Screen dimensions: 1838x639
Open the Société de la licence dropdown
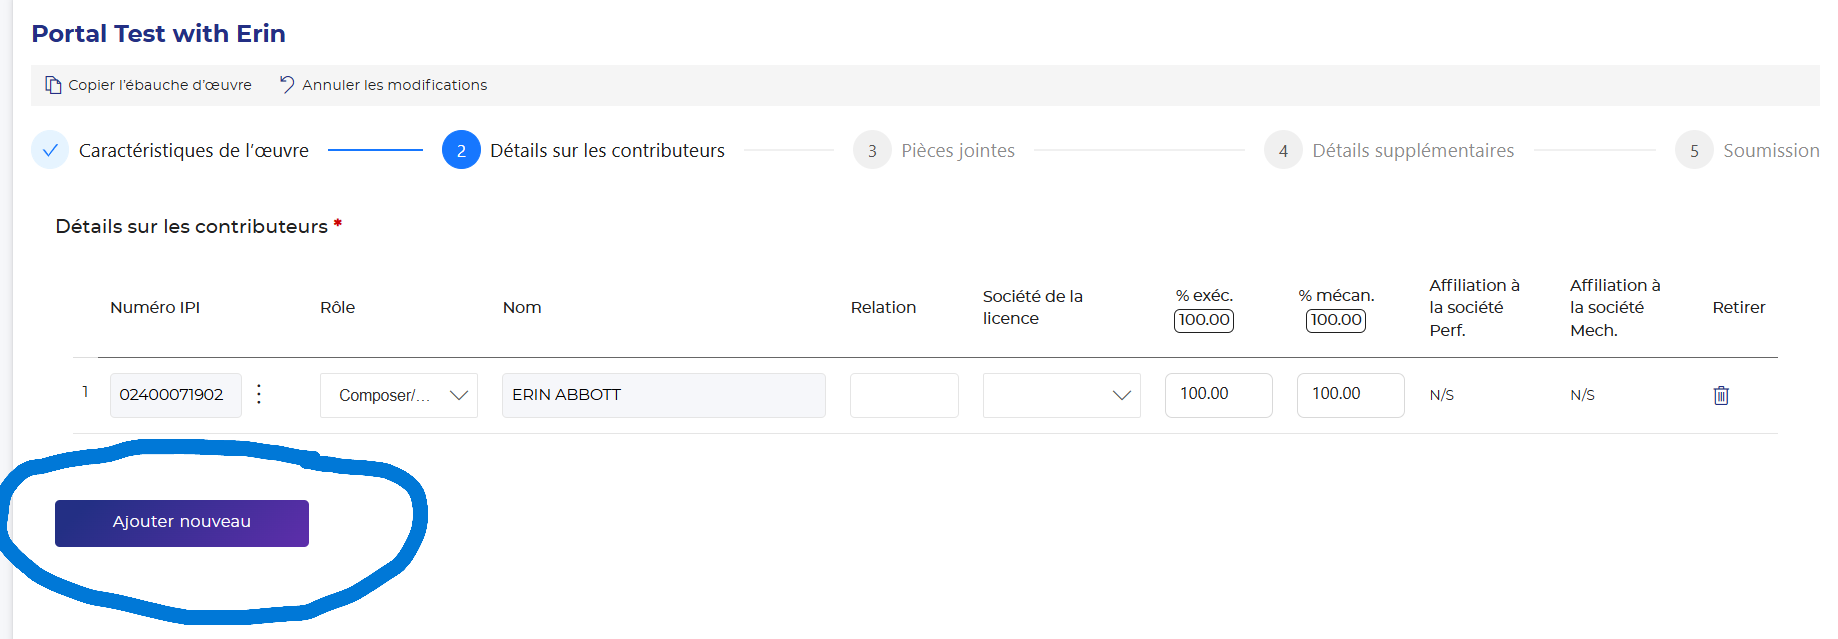(1062, 395)
